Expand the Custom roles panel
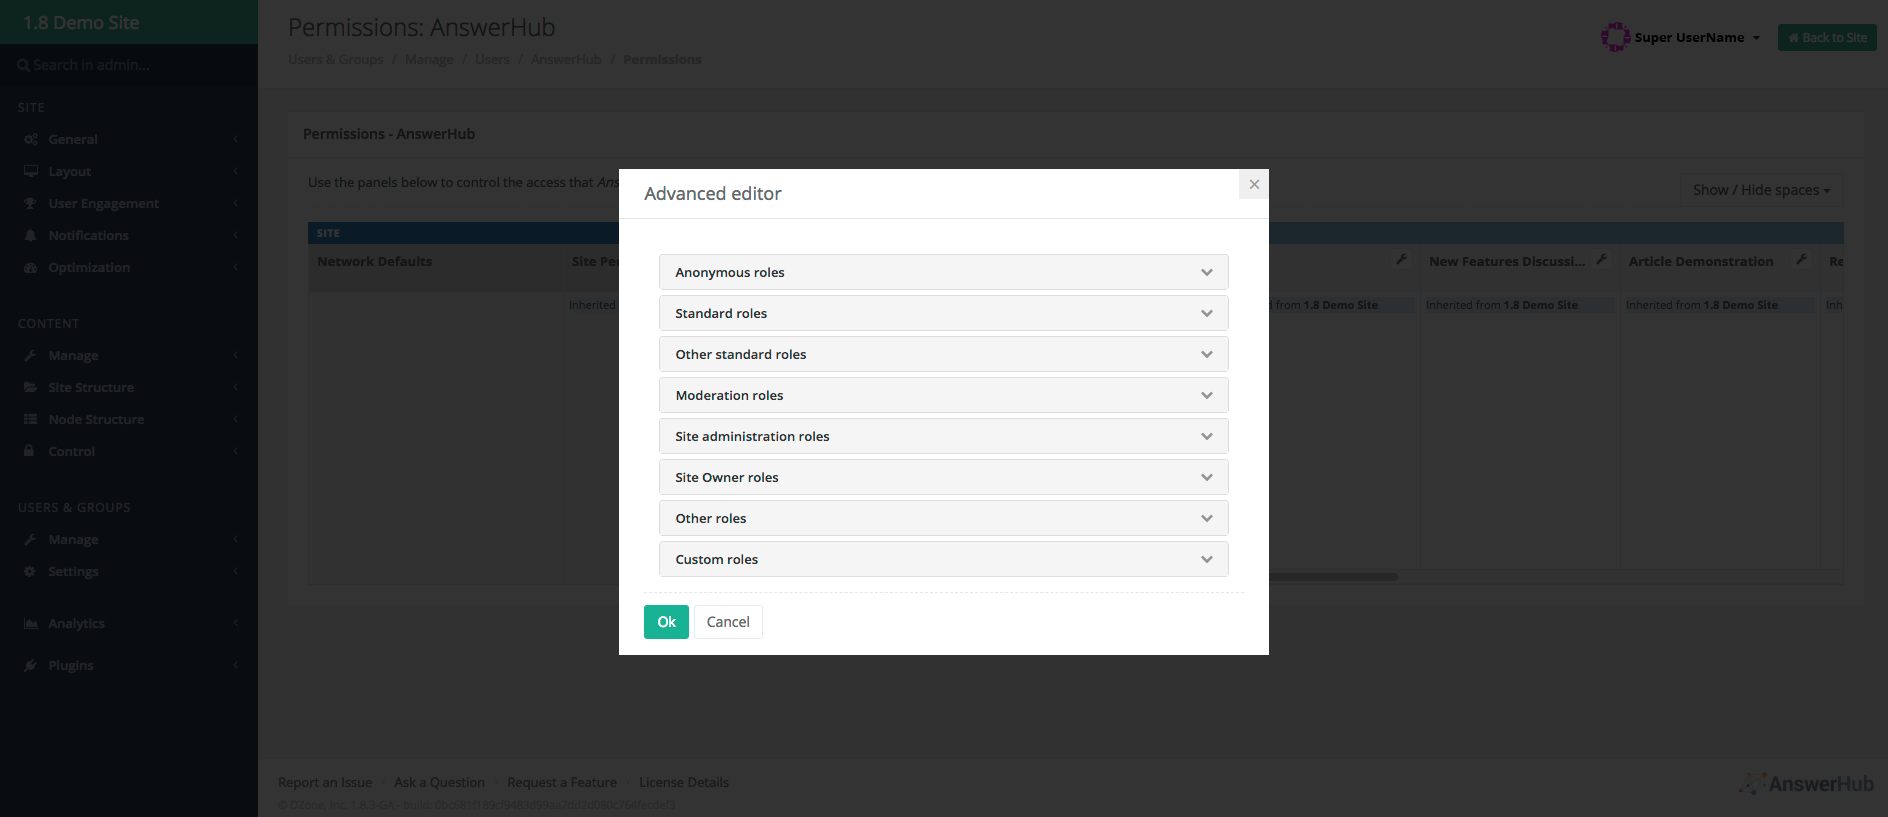The height and width of the screenshot is (817, 1888). (x=943, y=559)
